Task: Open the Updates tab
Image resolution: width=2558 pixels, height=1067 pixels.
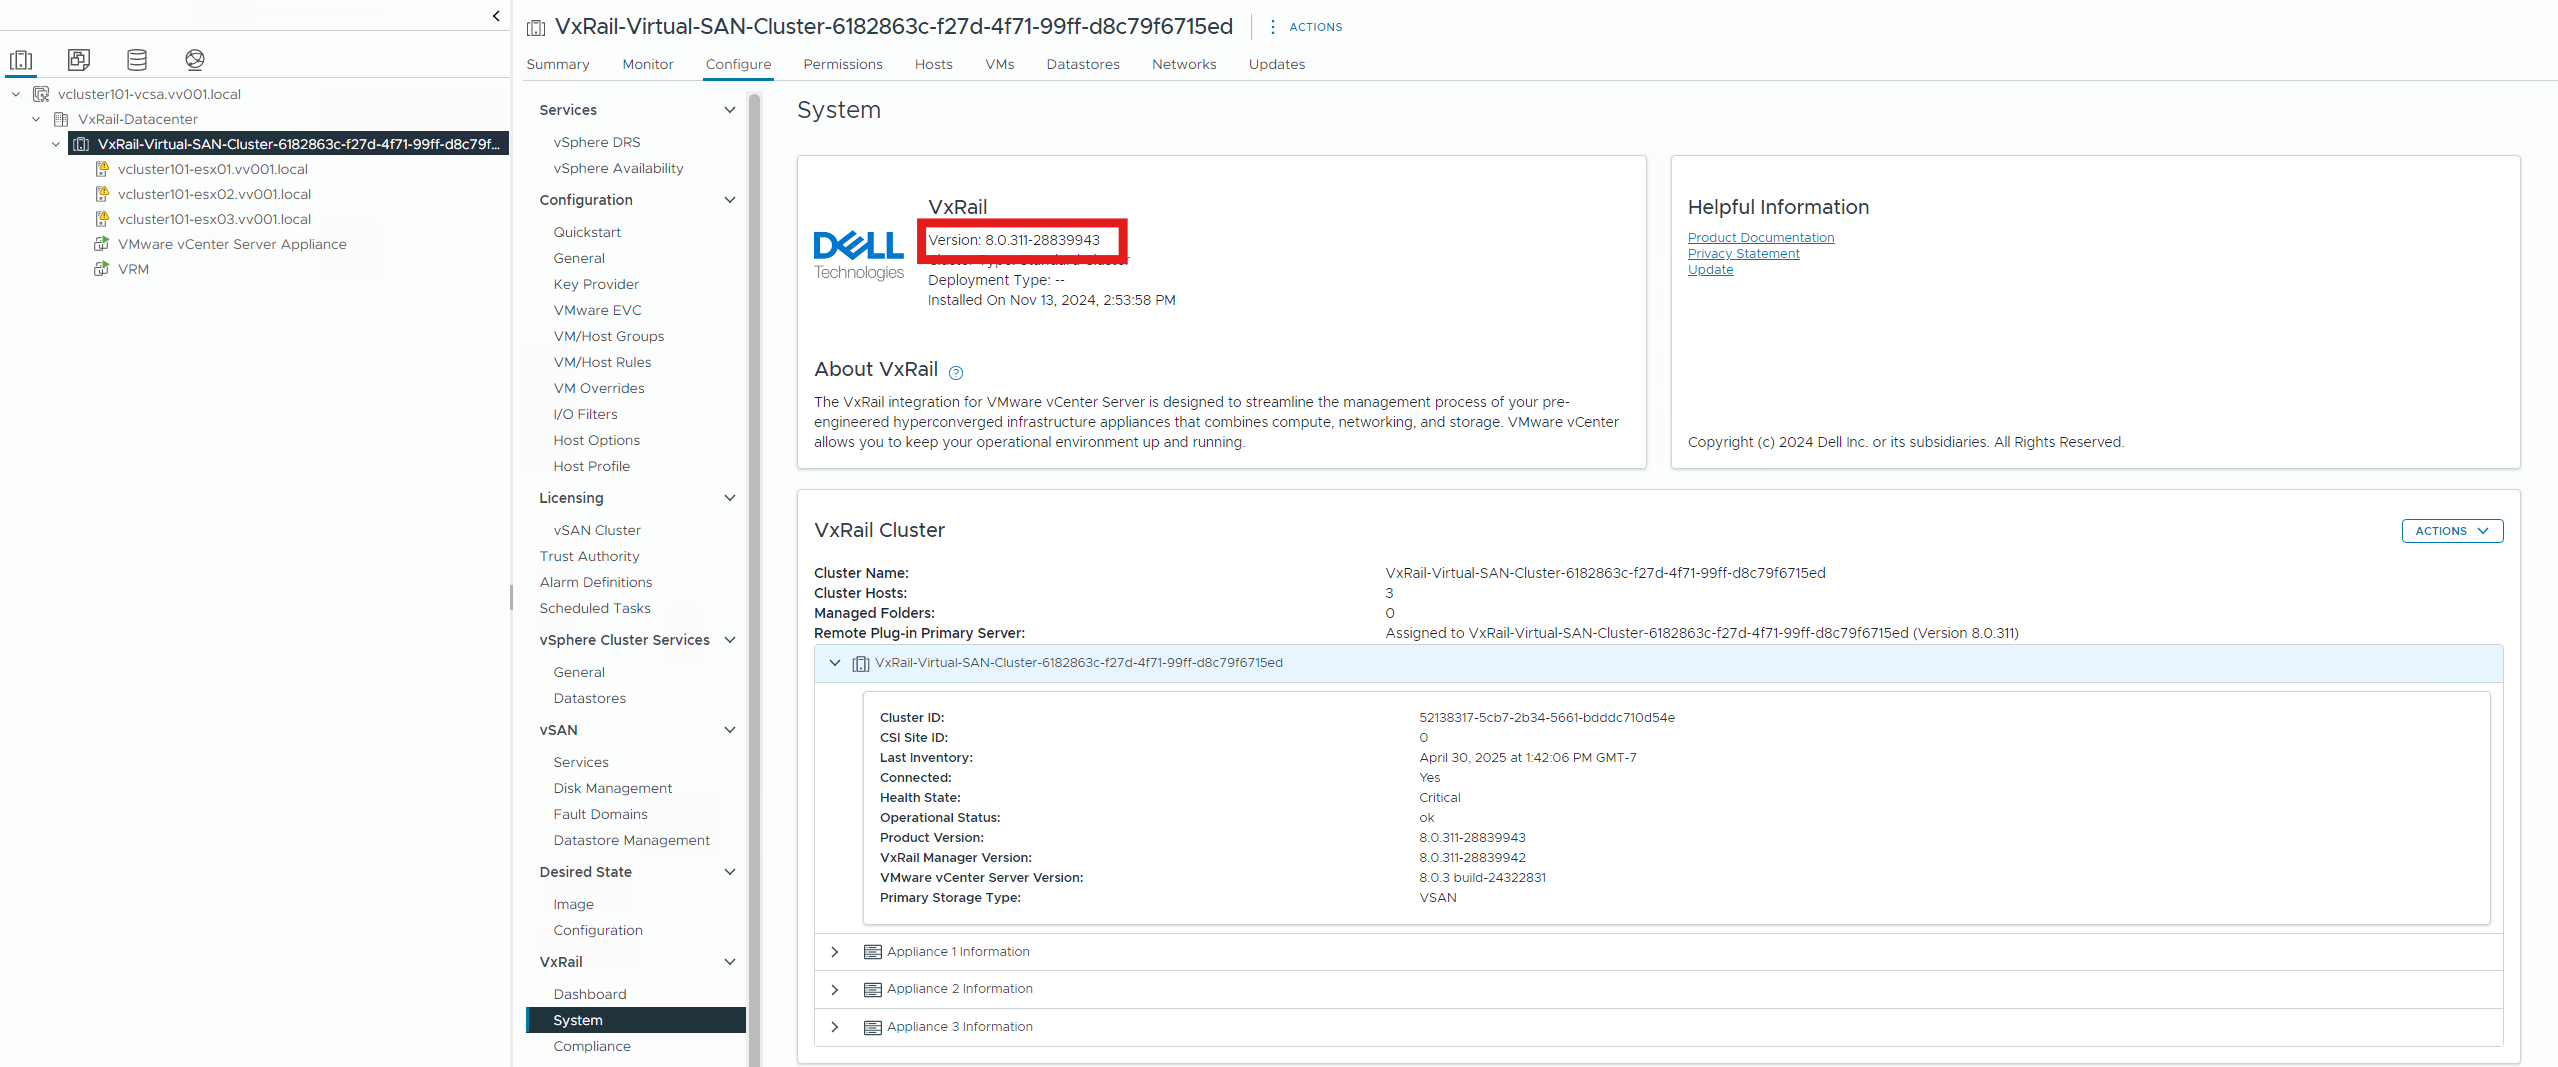Action: tap(1276, 64)
